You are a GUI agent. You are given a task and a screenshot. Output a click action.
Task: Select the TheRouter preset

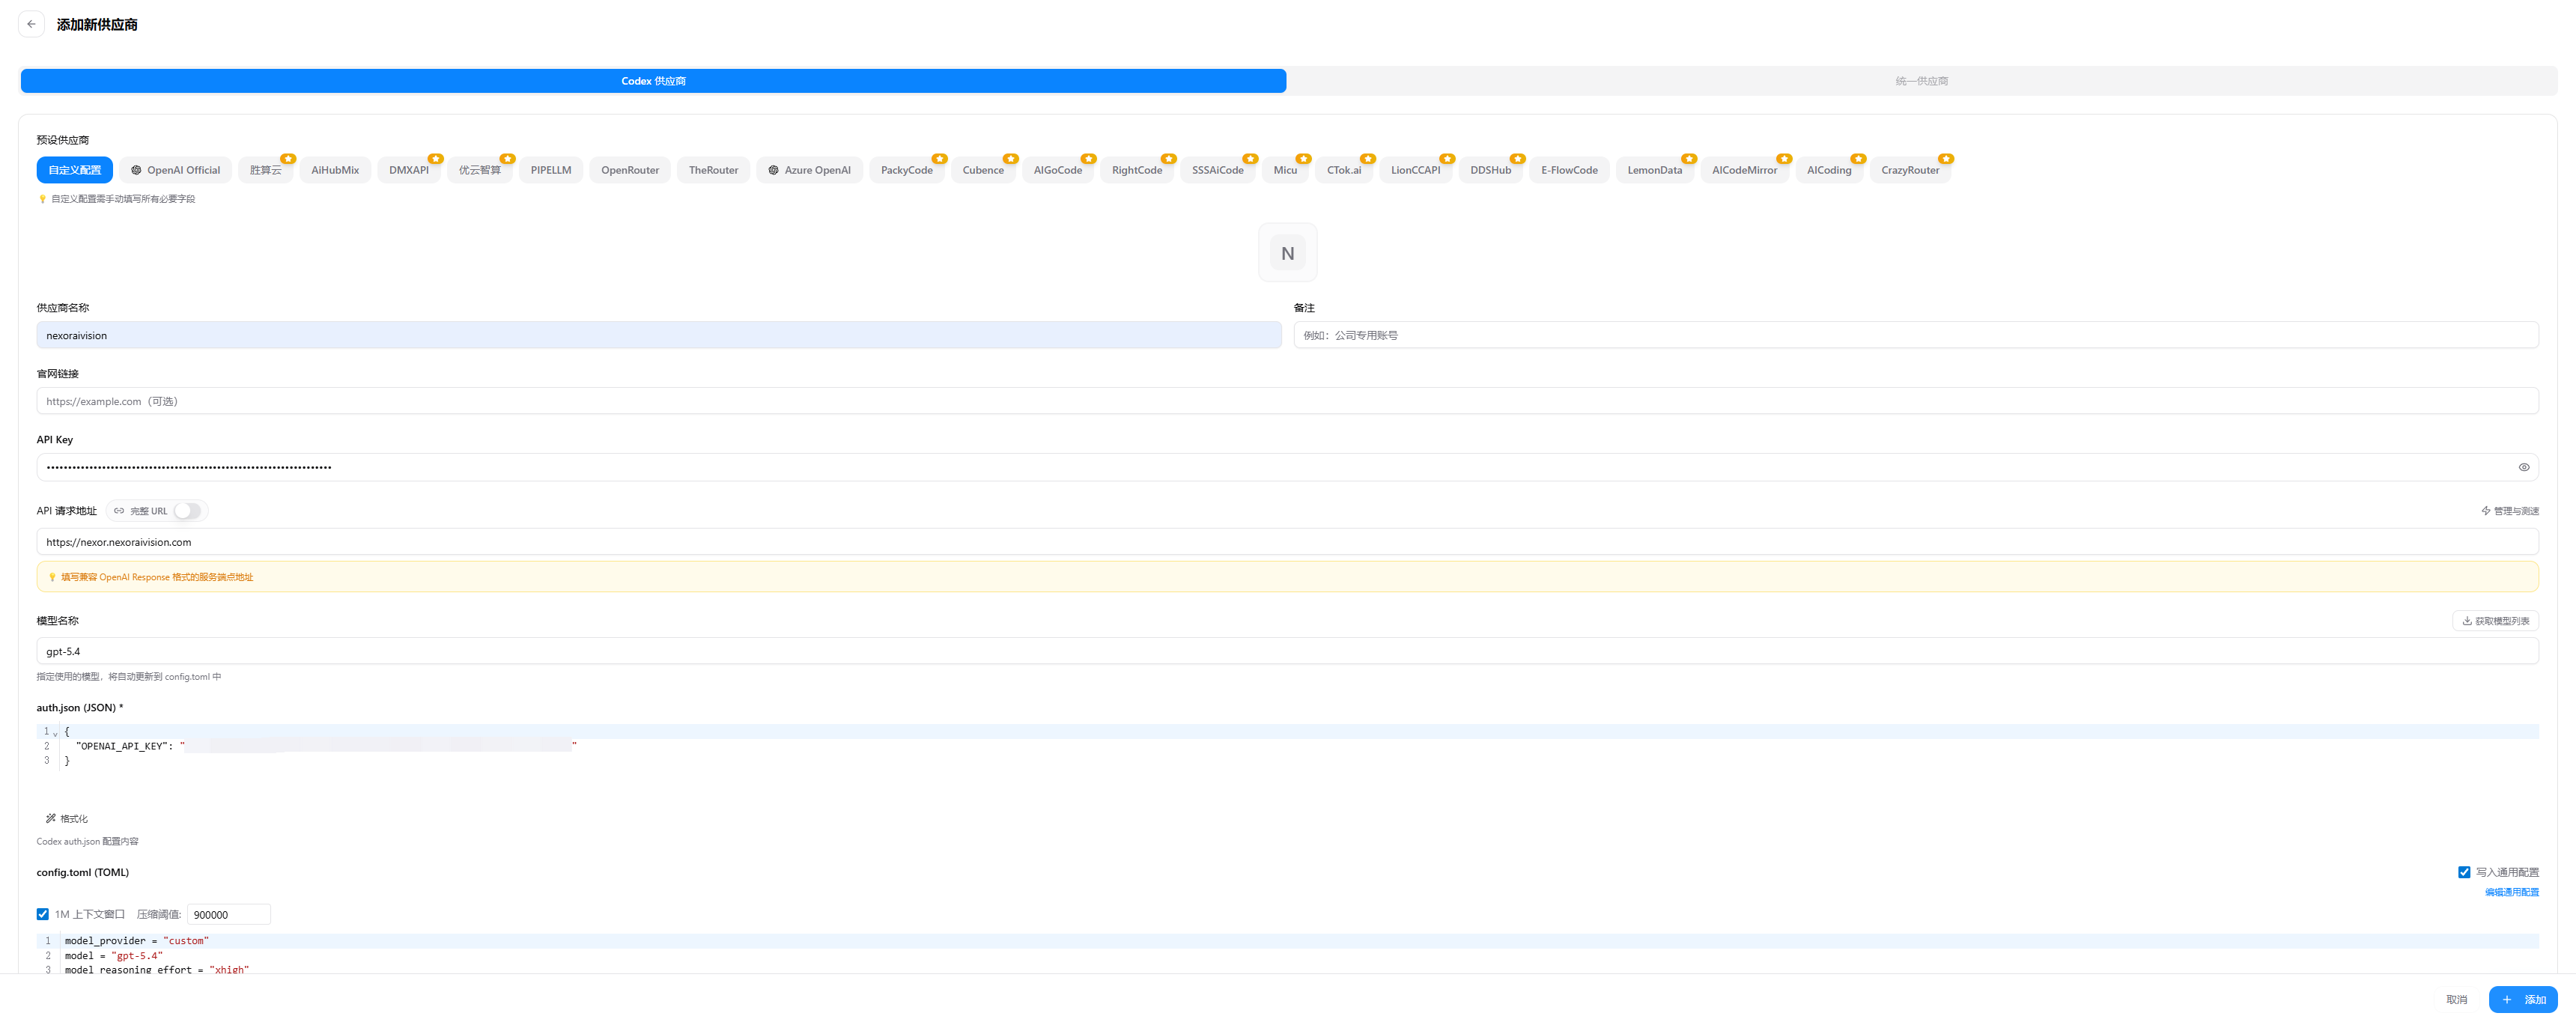coord(714,170)
